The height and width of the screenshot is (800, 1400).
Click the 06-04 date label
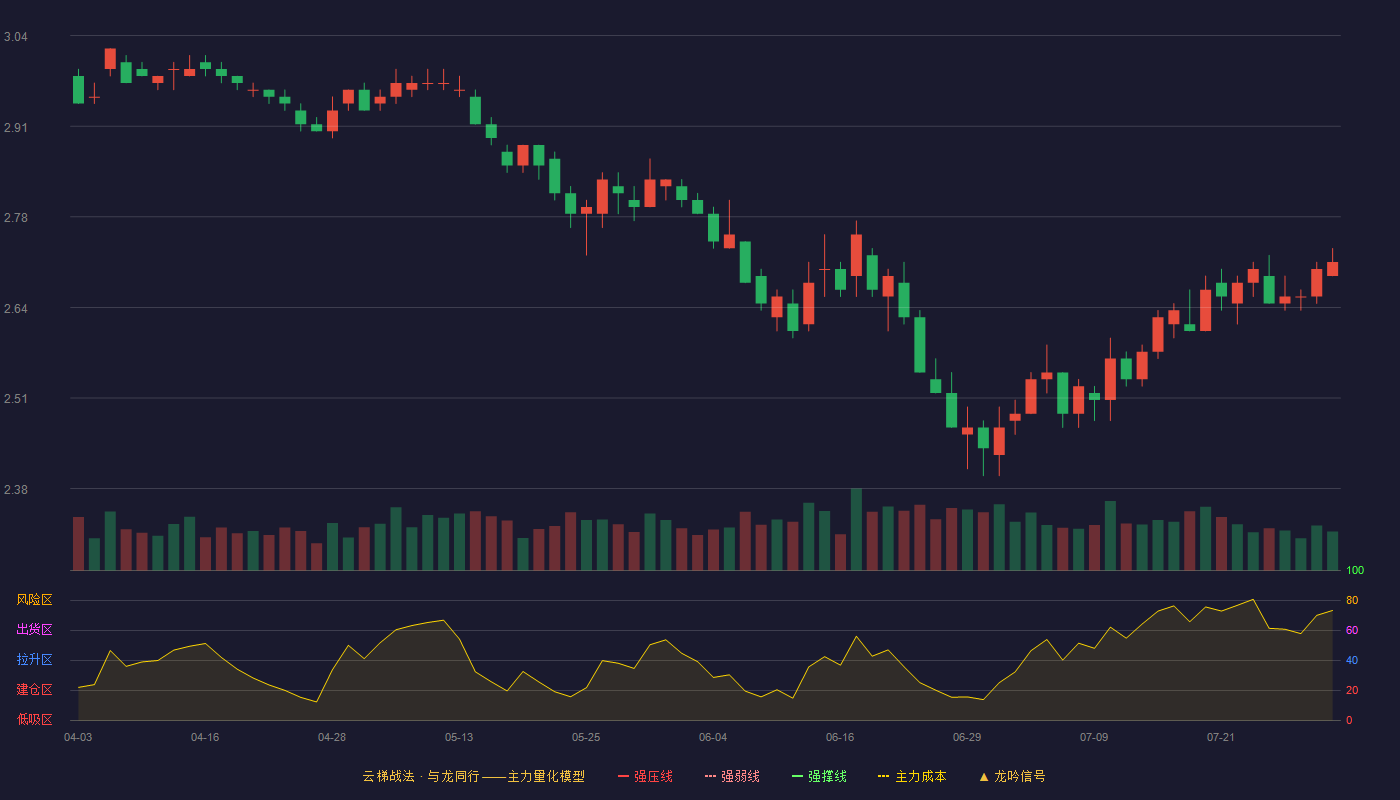(x=713, y=737)
